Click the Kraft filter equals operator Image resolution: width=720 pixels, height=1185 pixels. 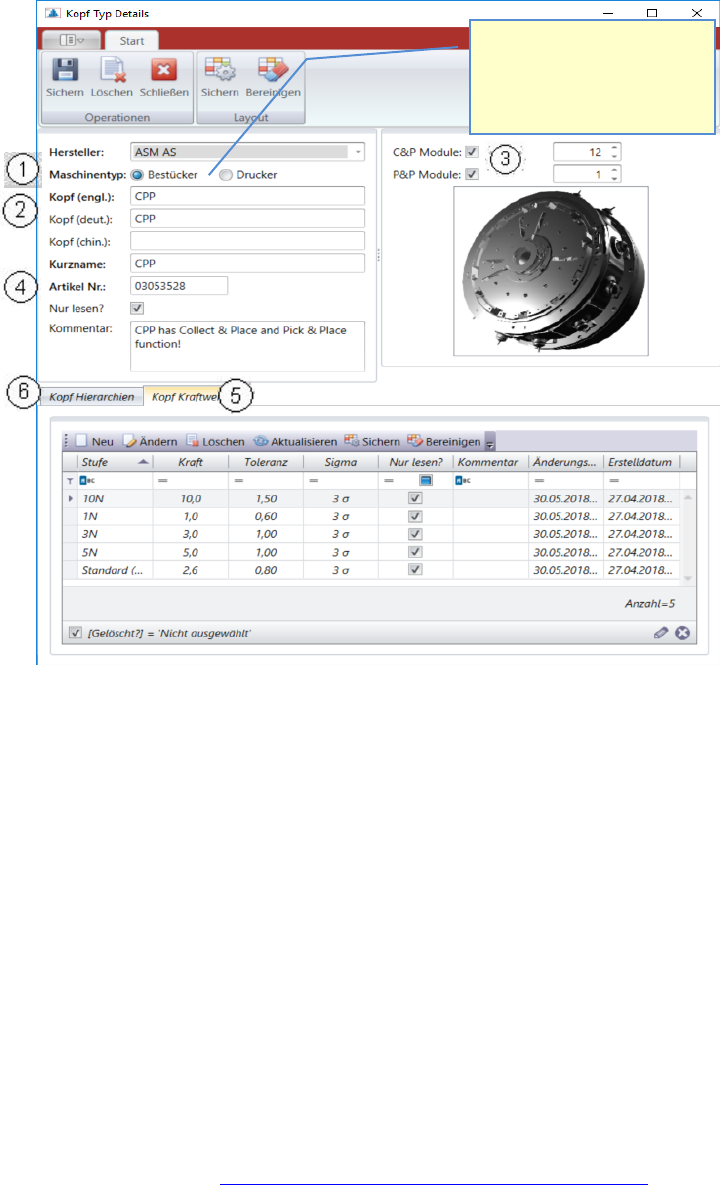point(162,481)
